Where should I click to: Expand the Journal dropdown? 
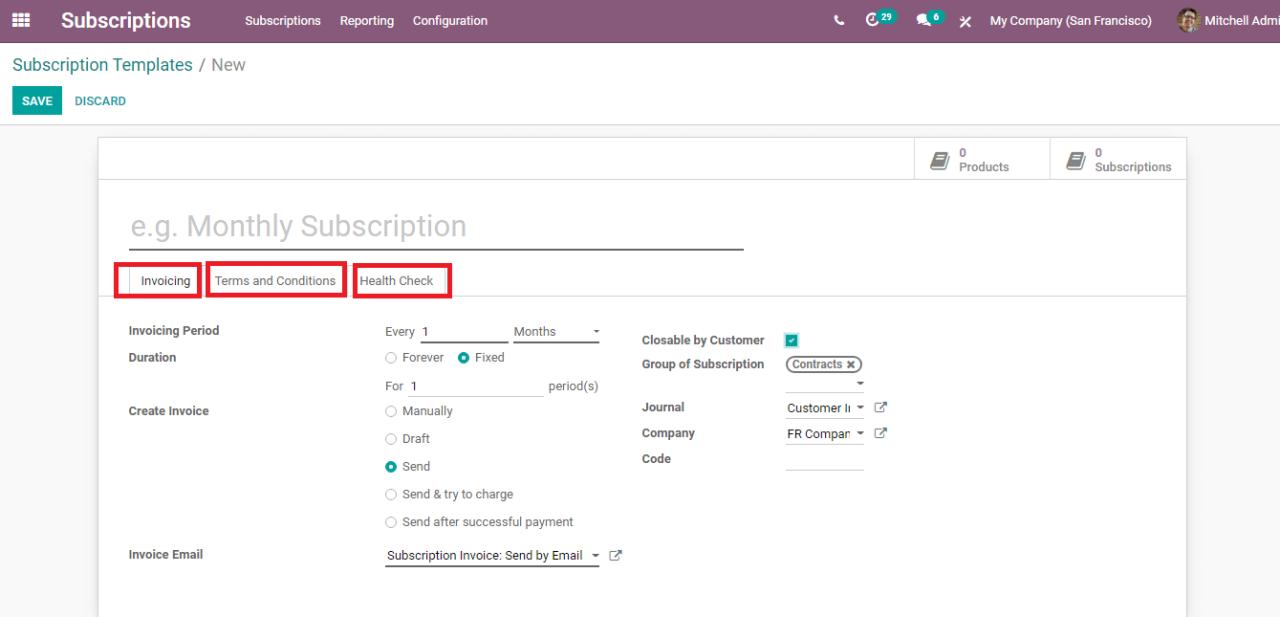(824, 408)
